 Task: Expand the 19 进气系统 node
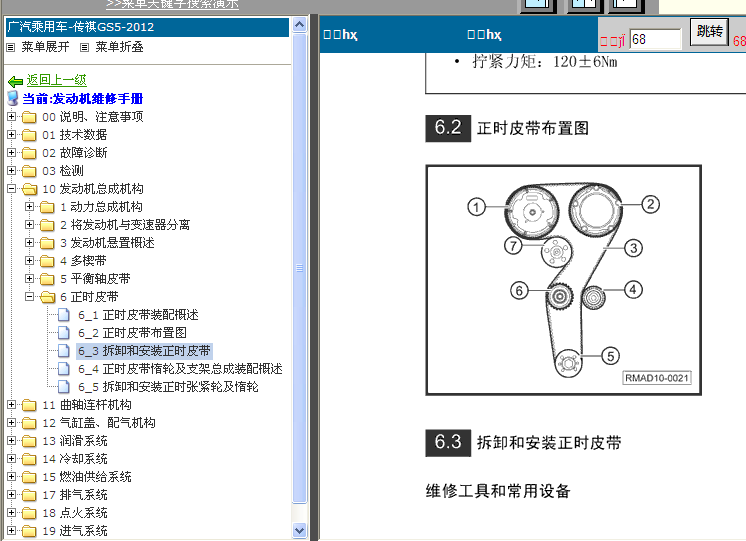[11, 531]
